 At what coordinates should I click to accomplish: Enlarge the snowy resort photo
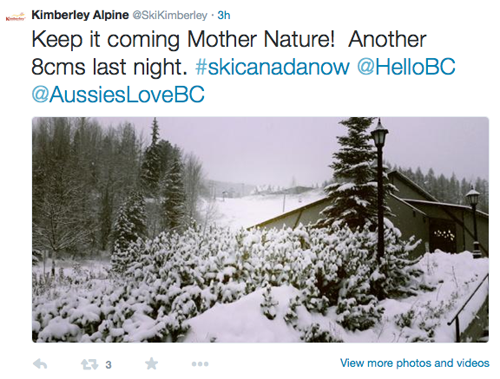pos(260,230)
